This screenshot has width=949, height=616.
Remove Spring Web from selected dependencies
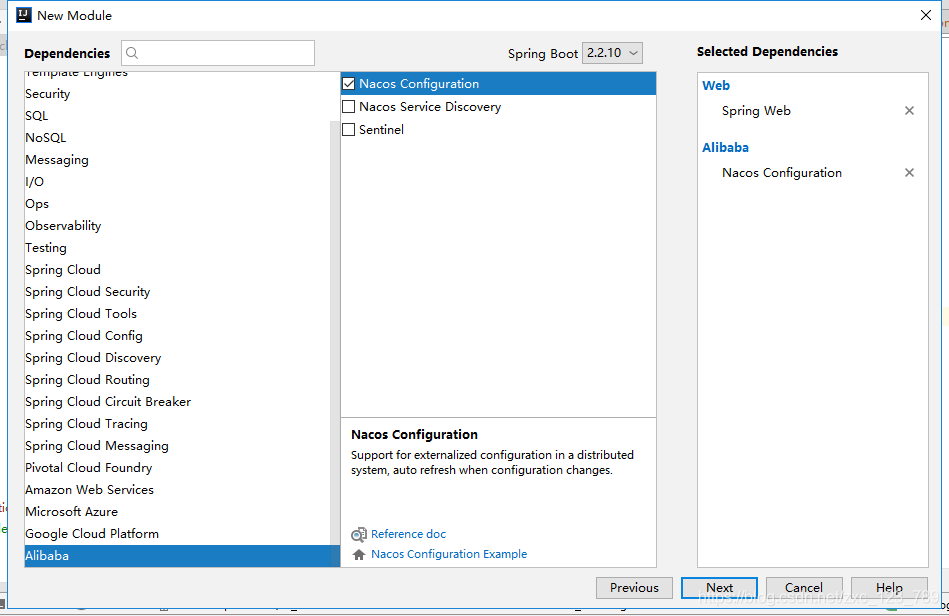(x=909, y=111)
